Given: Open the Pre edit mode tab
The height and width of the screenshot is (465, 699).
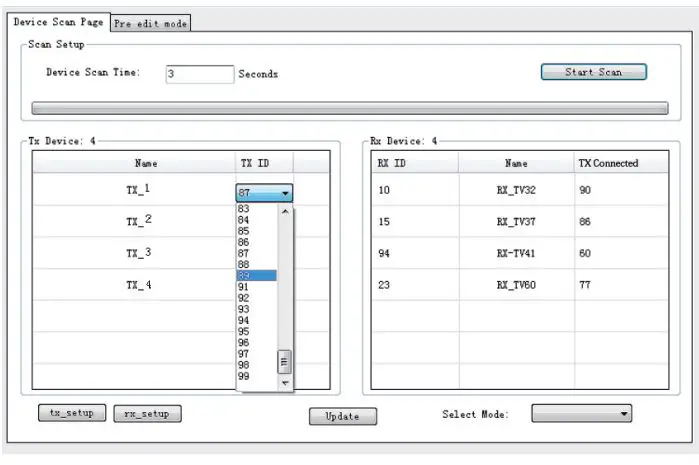Looking at the screenshot, I should 150,23.
